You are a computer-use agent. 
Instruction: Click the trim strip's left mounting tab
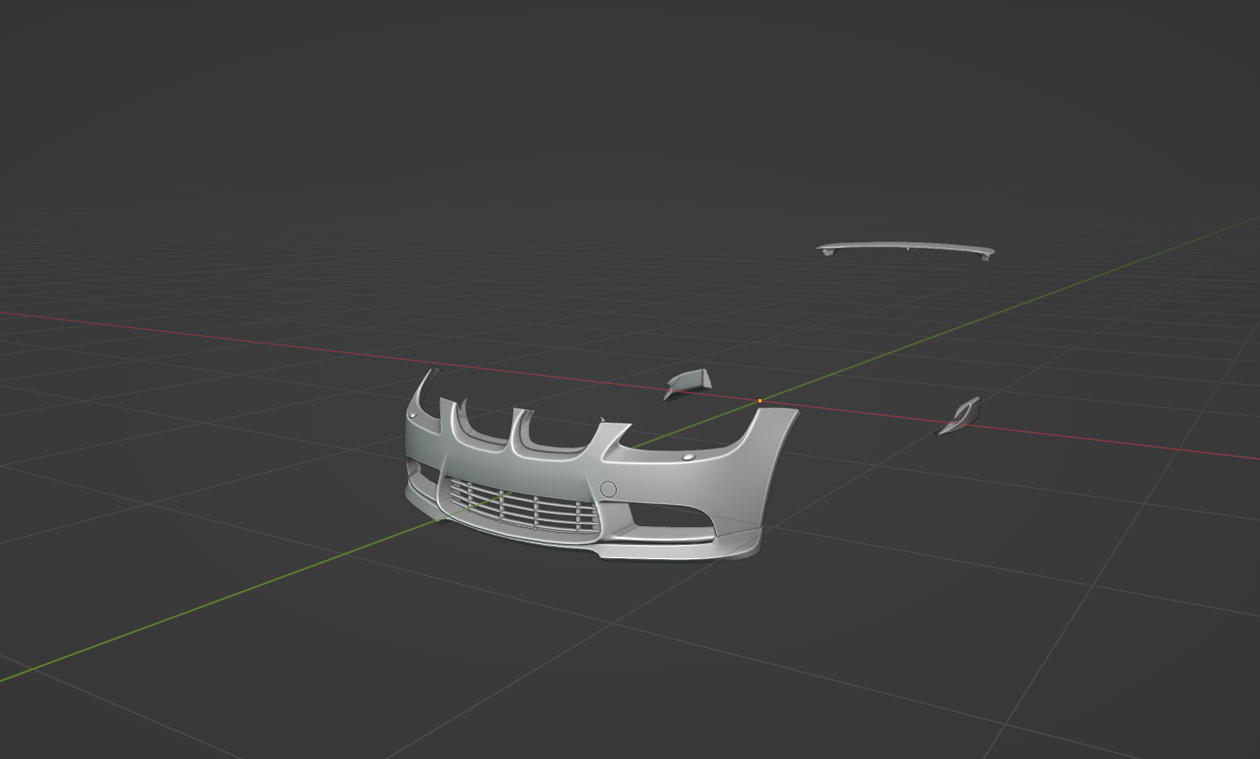827,252
